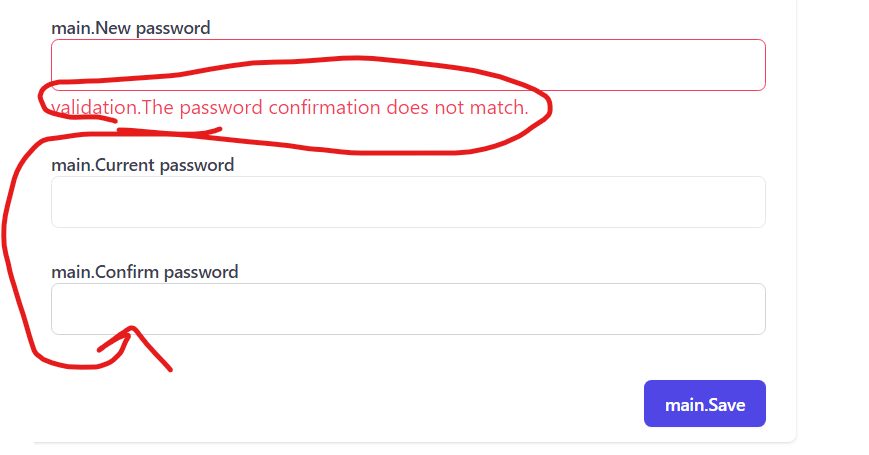Image resolution: width=869 pixels, height=455 pixels.
Task: Focus the Current password text box
Action: [408, 202]
